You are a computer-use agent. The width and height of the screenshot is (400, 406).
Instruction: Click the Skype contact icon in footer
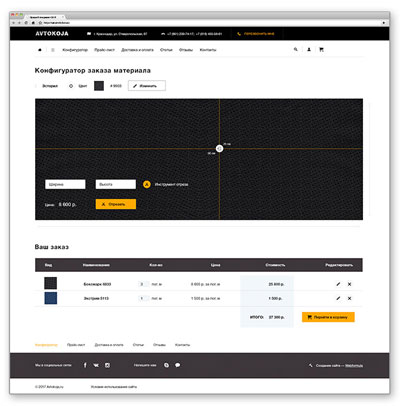(166, 365)
